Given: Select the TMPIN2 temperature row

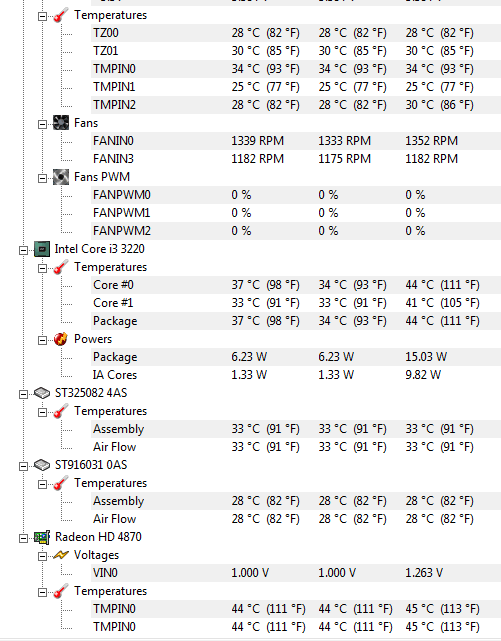Looking at the screenshot, I should [x=296, y=105].
